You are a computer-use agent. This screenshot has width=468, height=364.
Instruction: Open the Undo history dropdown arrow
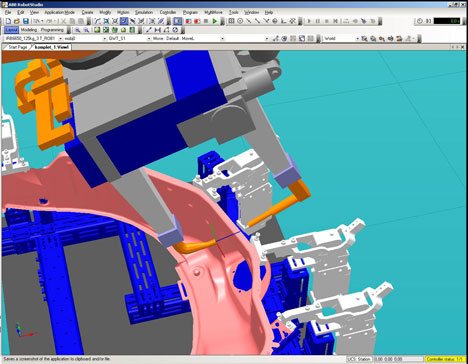point(42,21)
